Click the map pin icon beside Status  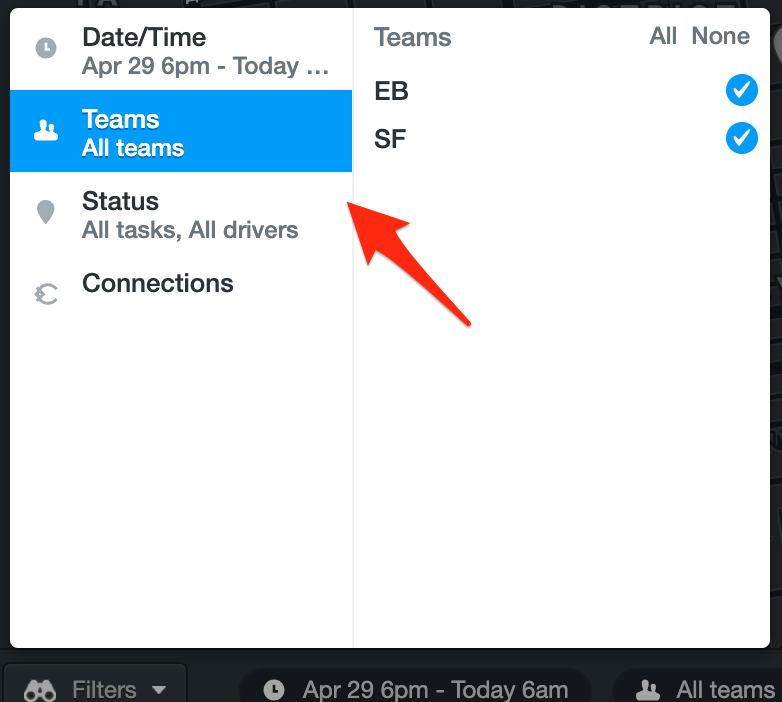[46, 212]
